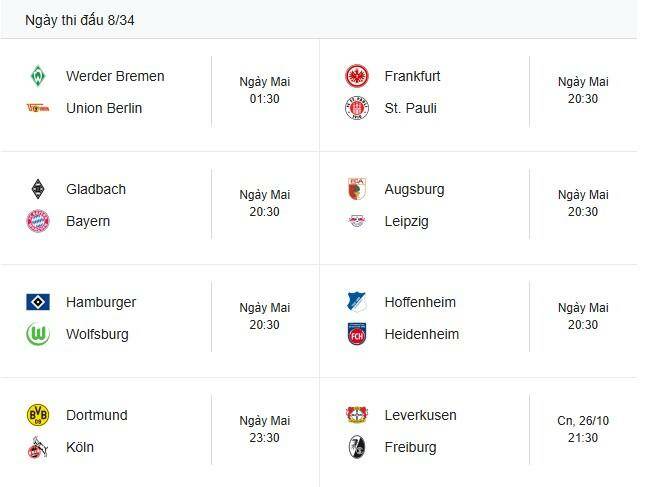Open Leverkusen match time Cn, 26/10
This screenshot has height=487, width=649.
(583, 429)
